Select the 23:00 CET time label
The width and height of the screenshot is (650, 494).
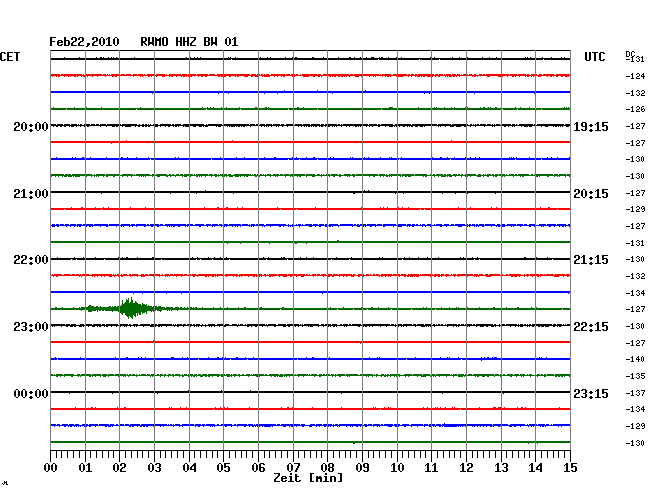click(x=31, y=327)
